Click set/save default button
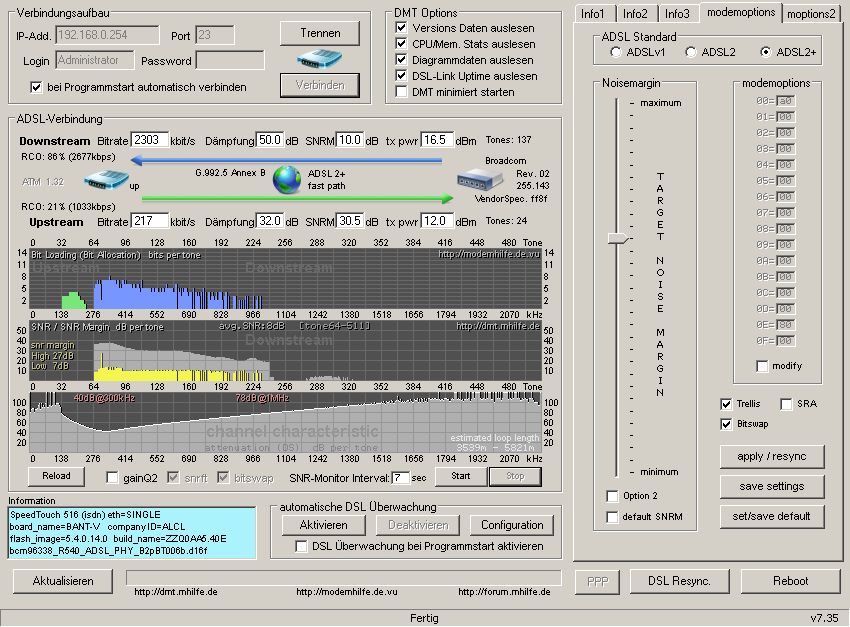850x627 pixels. pos(772,516)
